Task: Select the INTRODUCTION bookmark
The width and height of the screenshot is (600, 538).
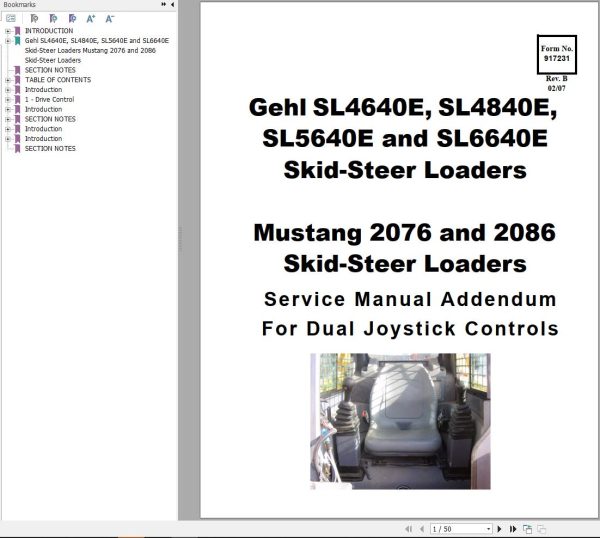Action: (x=49, y=31)
